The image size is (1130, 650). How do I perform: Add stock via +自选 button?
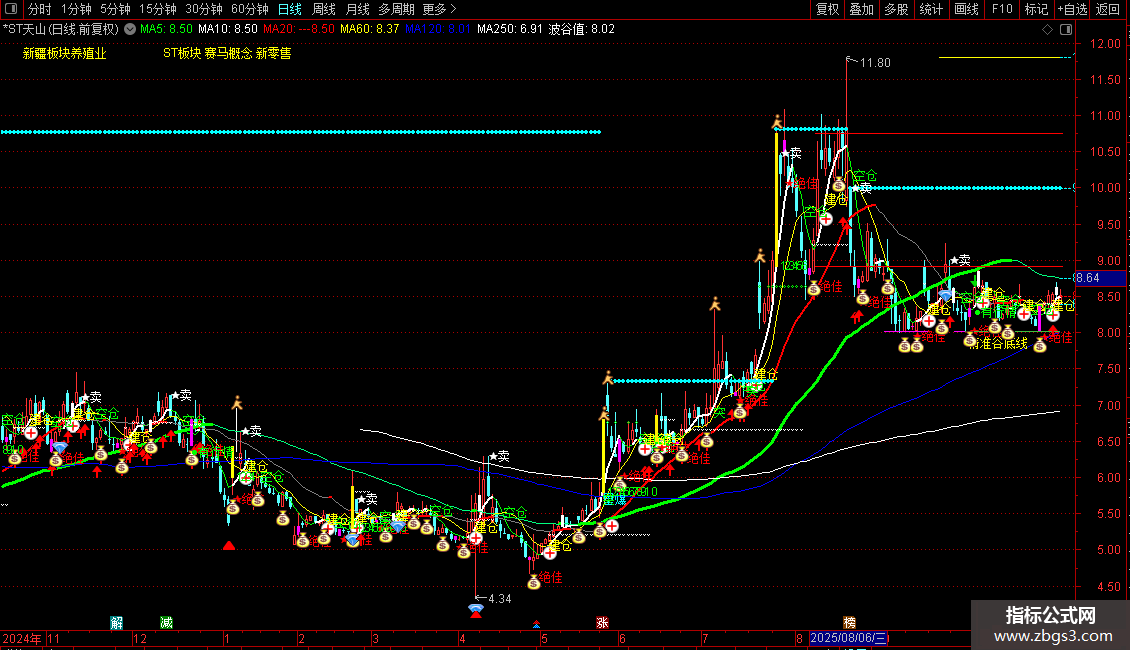tap(1072, 9)
